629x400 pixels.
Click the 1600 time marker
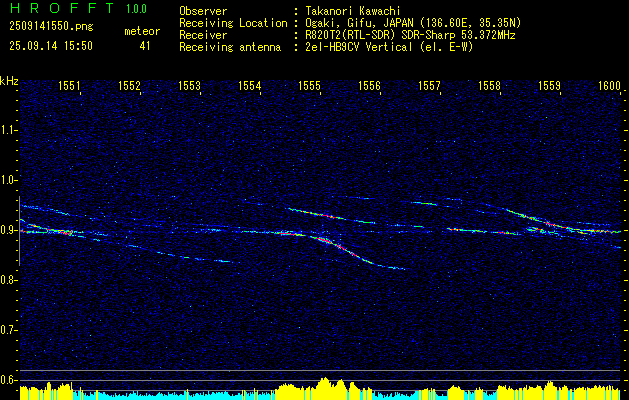609,85
